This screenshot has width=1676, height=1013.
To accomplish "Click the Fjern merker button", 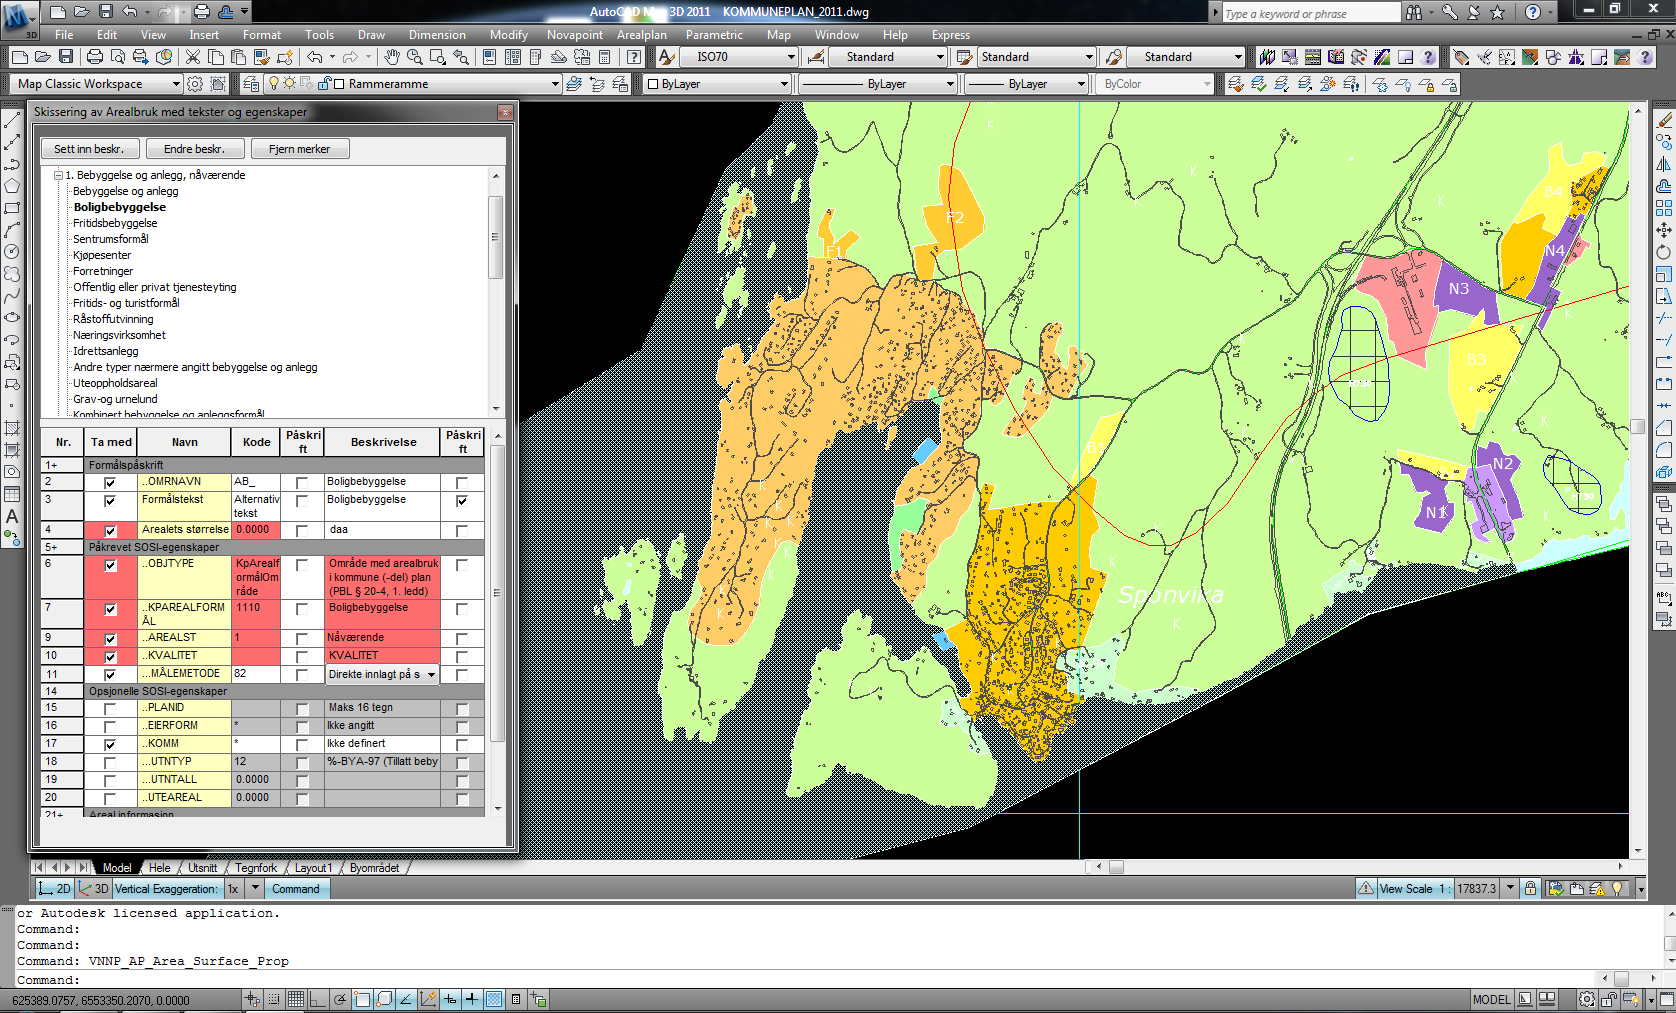I will point(299,149).
